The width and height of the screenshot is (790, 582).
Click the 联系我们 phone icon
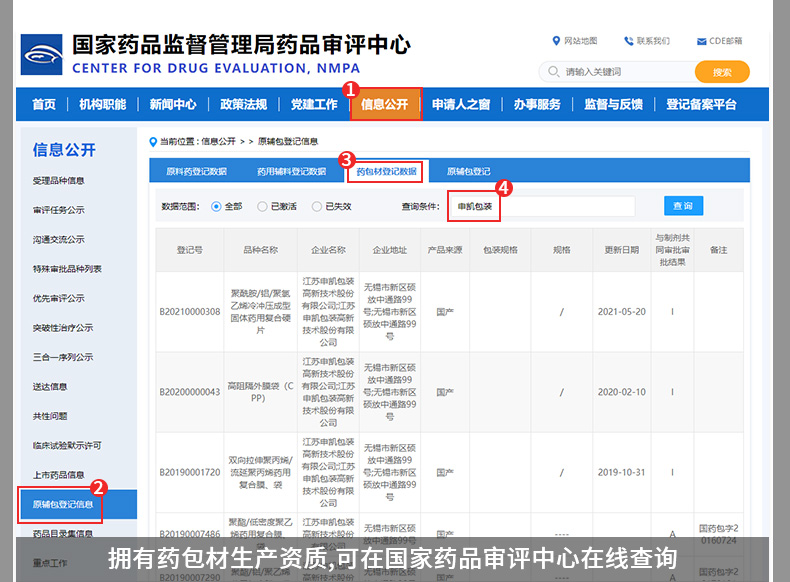[629, 41]
